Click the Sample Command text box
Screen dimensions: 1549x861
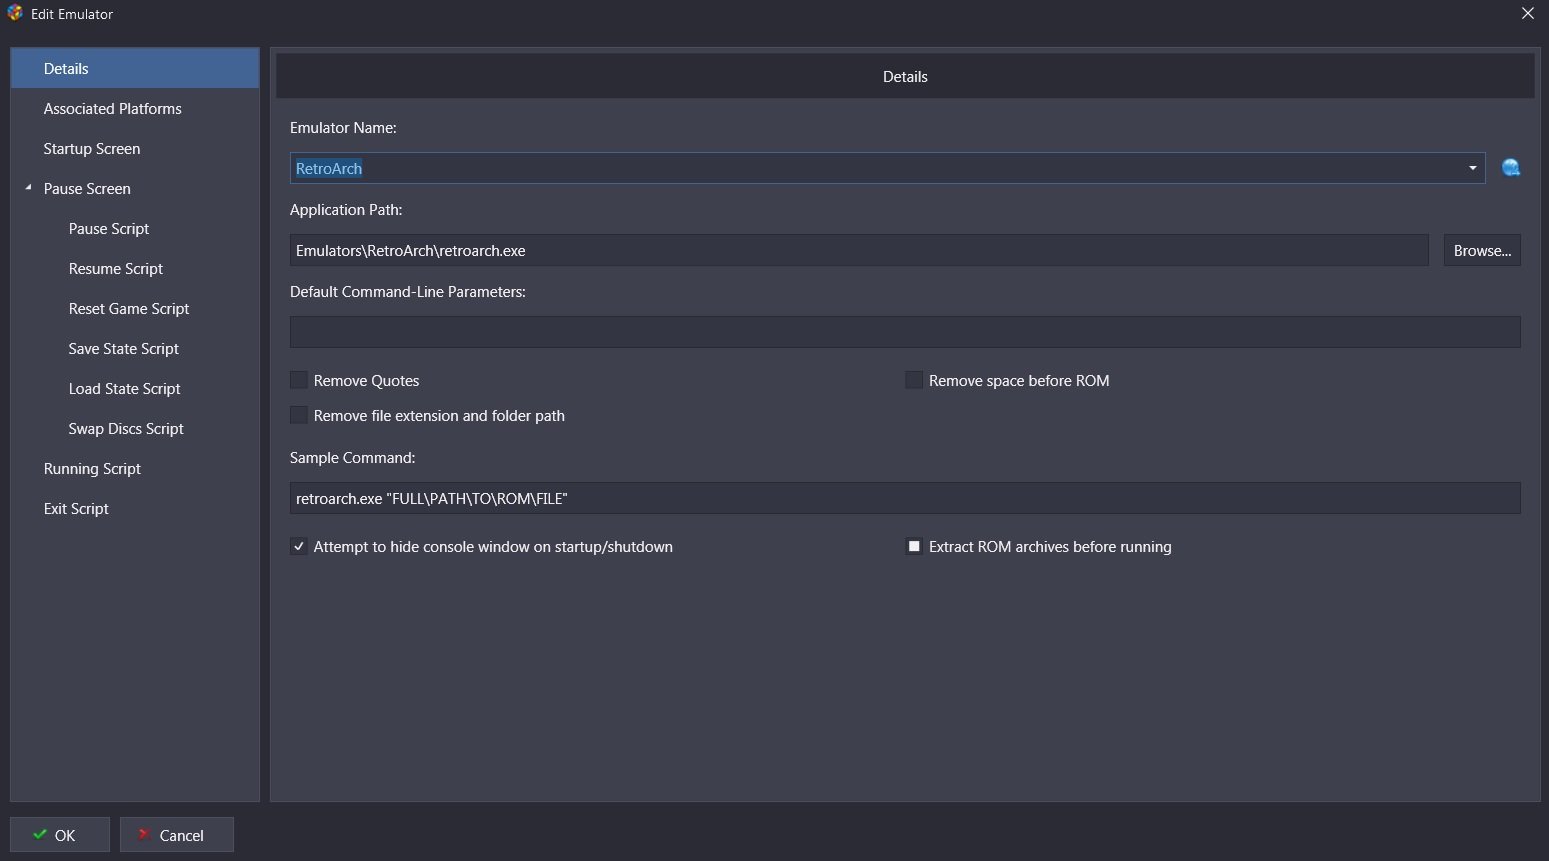point(905,498)
